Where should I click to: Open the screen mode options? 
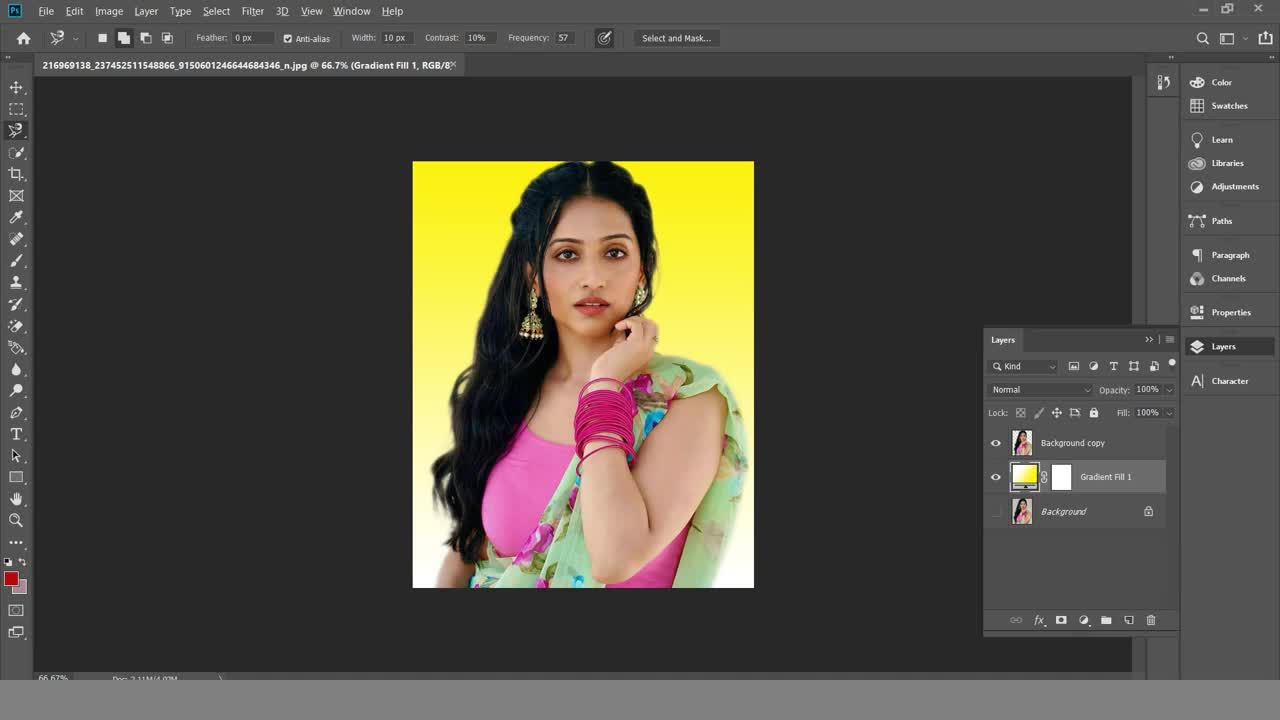[x=16, y=632]
